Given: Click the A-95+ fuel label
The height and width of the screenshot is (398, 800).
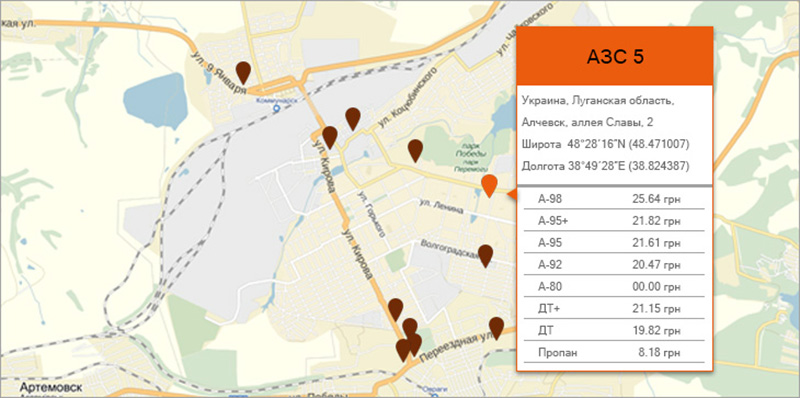Looking at the screenshot, I should [x=553, y=221].
